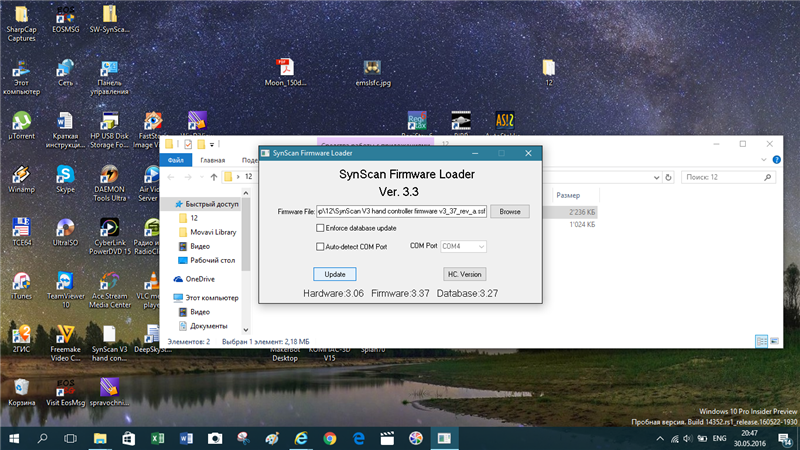This screenshot has width=800, height=450.
Task: Switch to the Главная ribbon tab
Action: point(212,160)
